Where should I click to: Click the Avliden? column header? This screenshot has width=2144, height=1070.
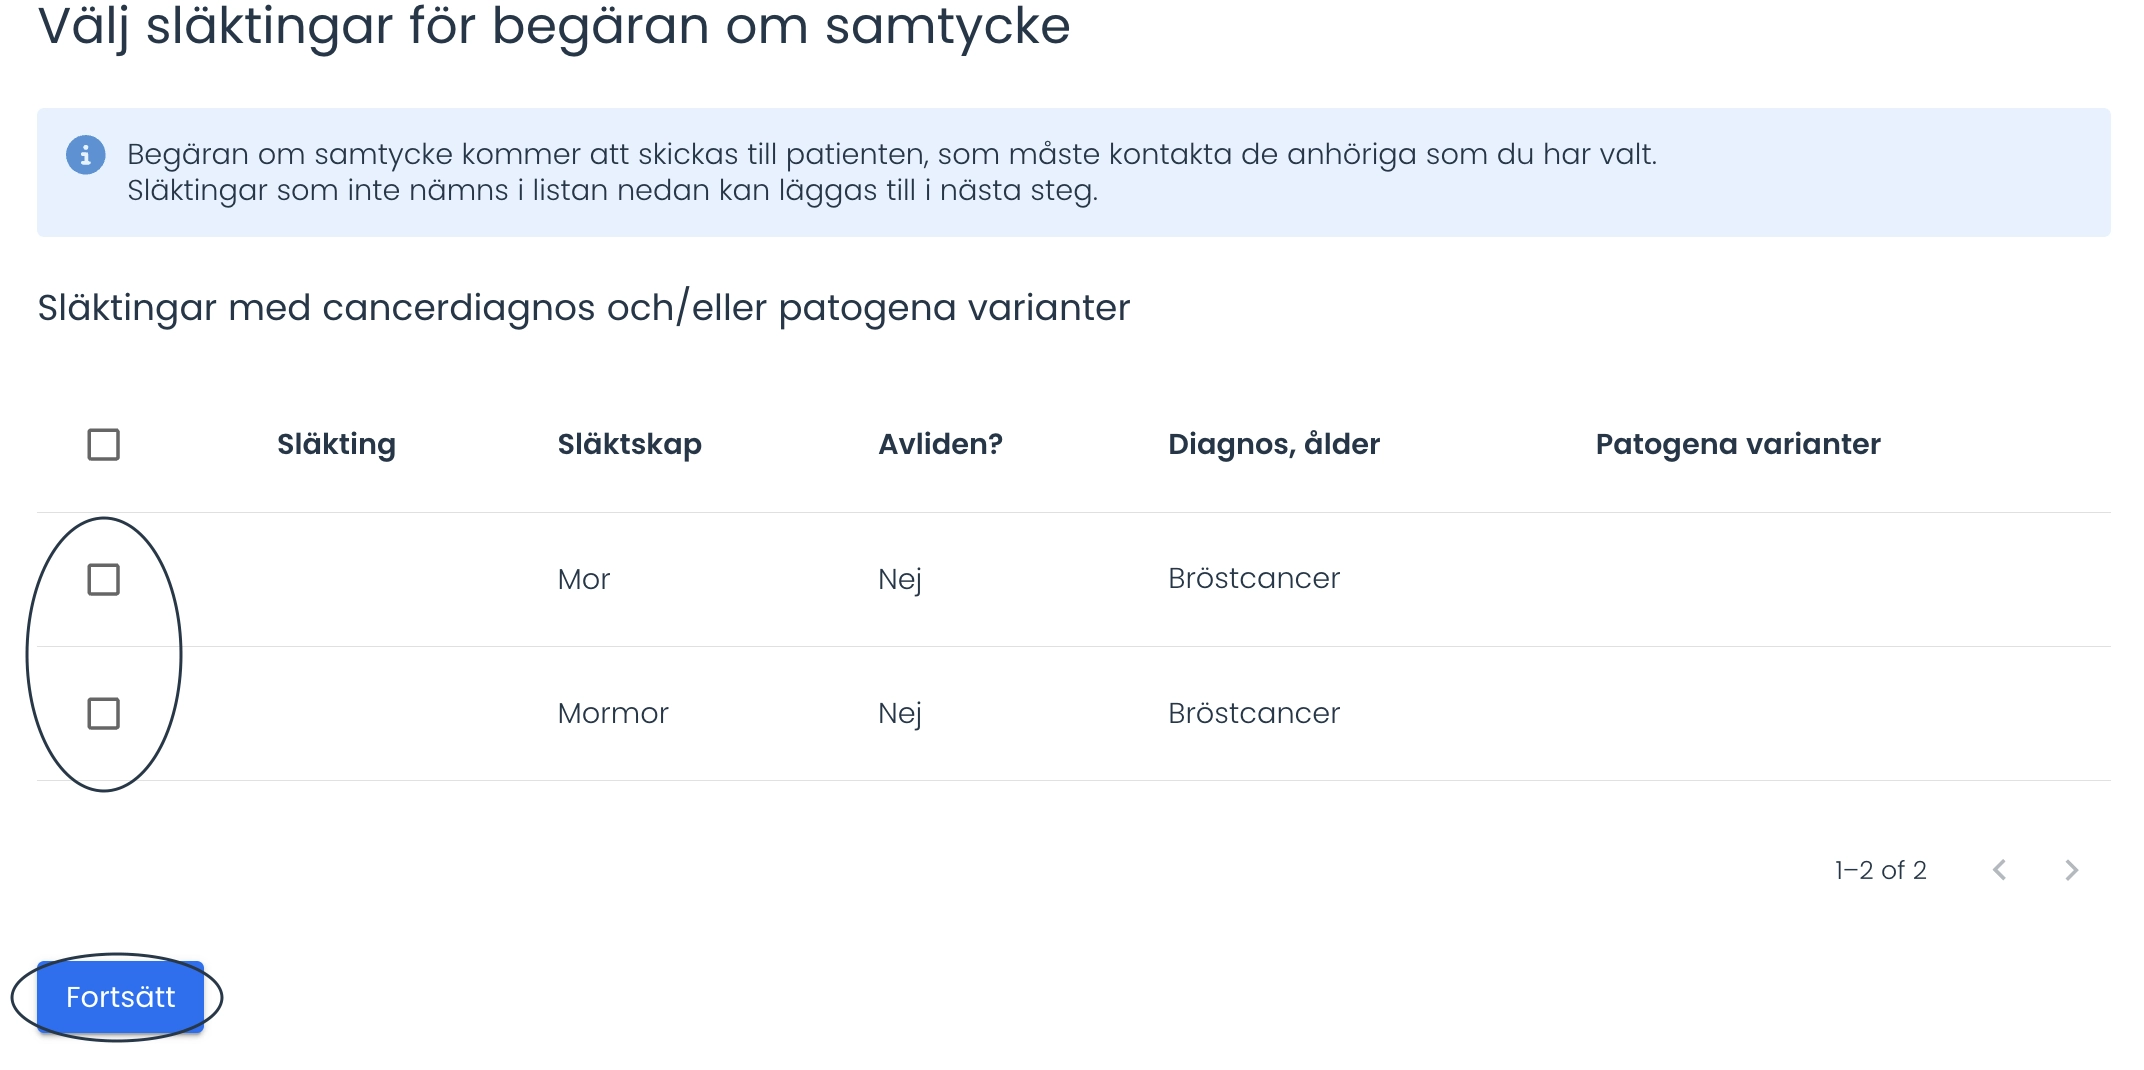[940, 444]
